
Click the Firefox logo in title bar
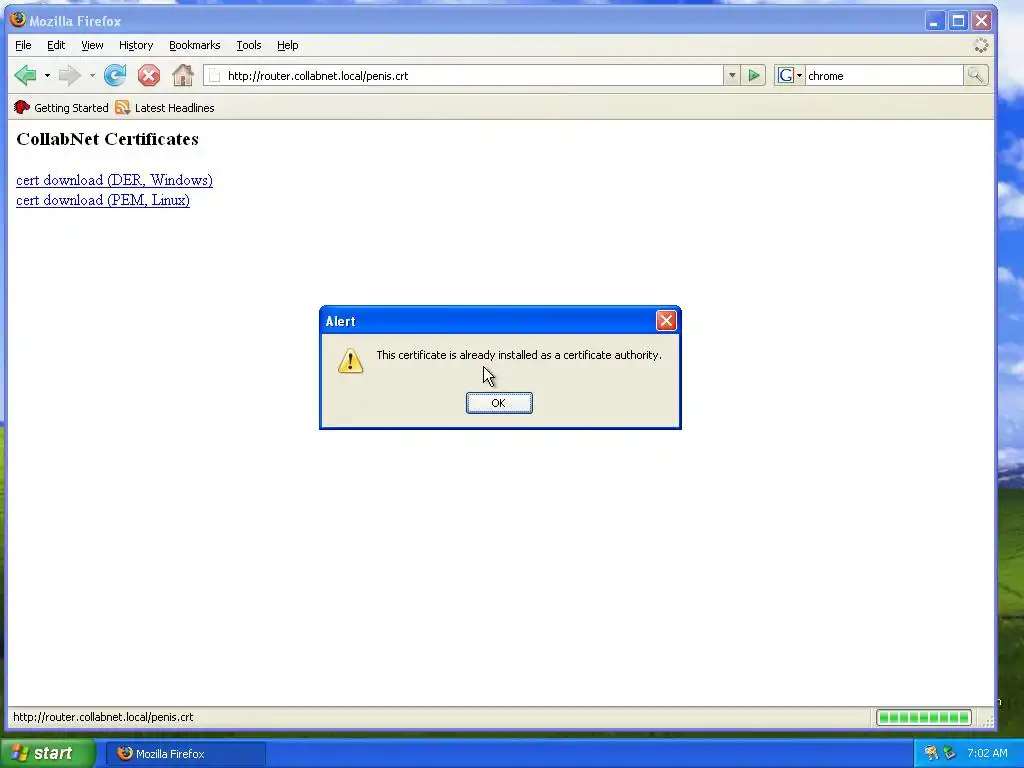[18, 20]
